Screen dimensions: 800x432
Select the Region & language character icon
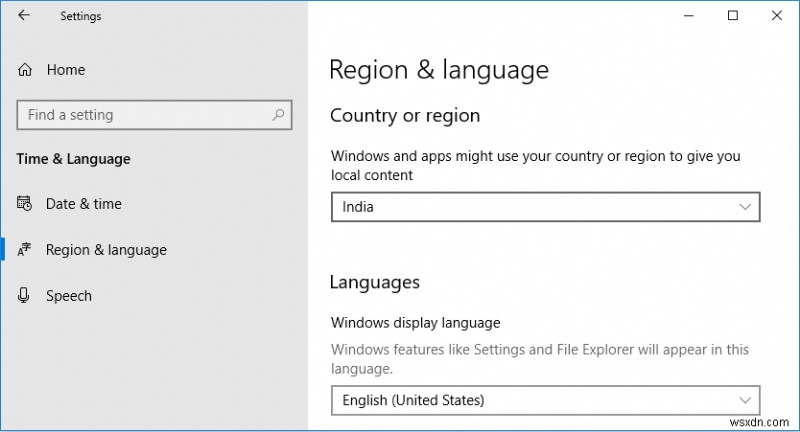[24, 249]
